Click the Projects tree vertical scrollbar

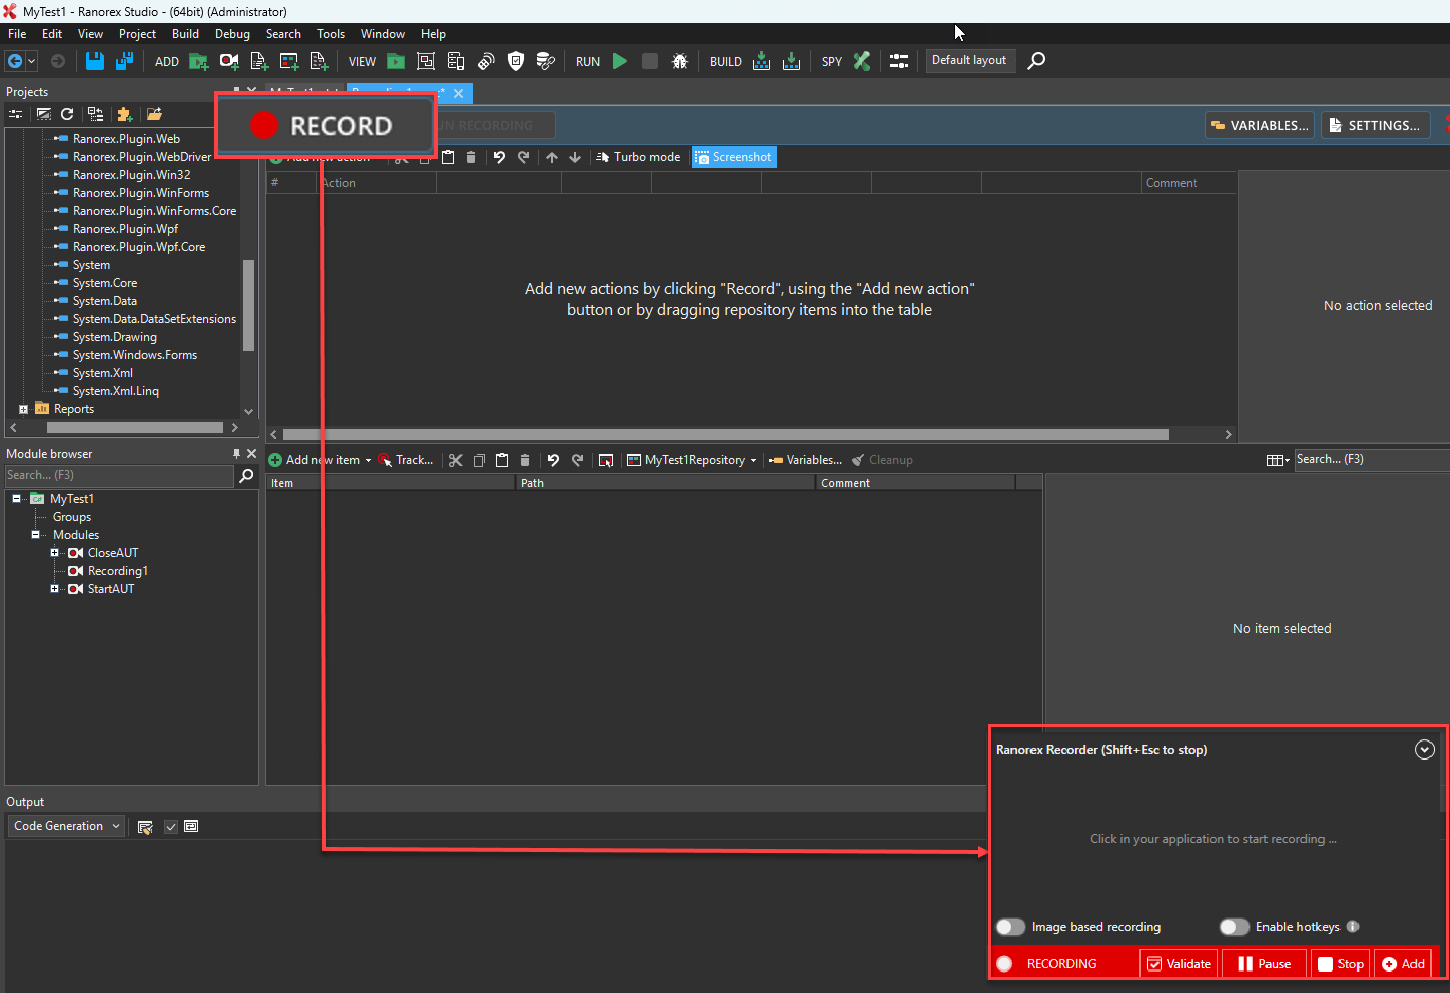(x=248, y=305)
